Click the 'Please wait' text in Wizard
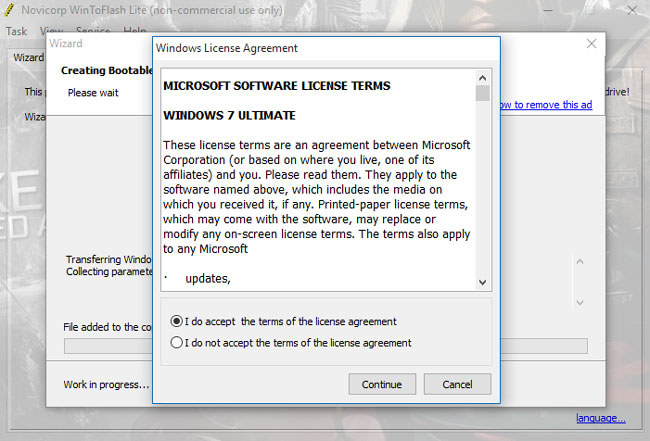 (93, 93)
